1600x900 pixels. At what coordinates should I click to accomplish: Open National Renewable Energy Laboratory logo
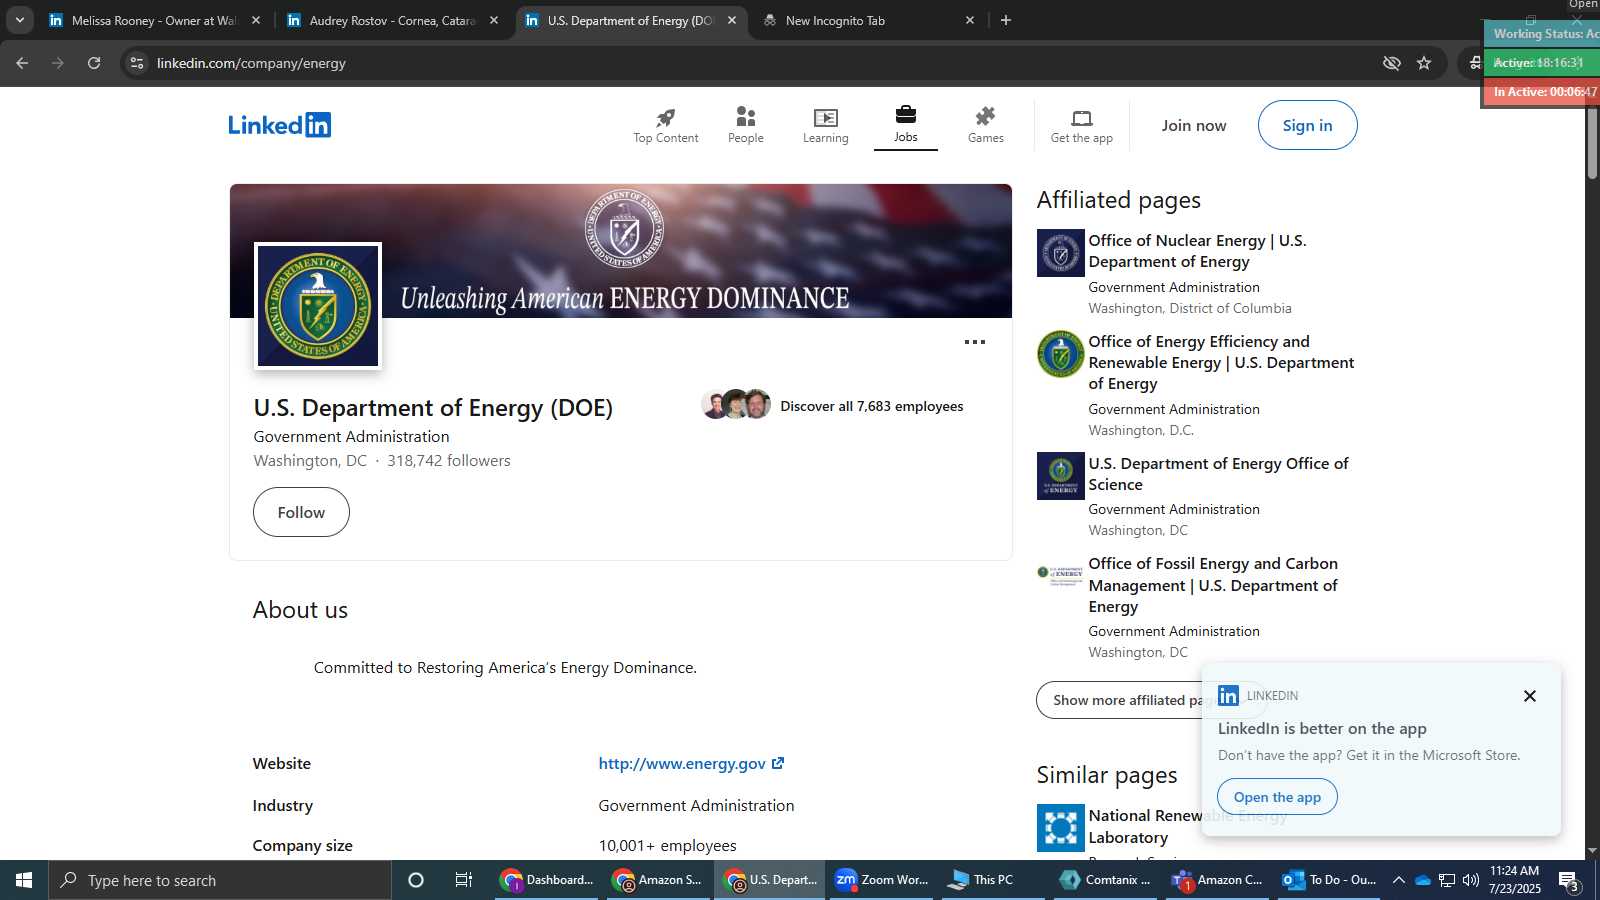[1060, 828]
